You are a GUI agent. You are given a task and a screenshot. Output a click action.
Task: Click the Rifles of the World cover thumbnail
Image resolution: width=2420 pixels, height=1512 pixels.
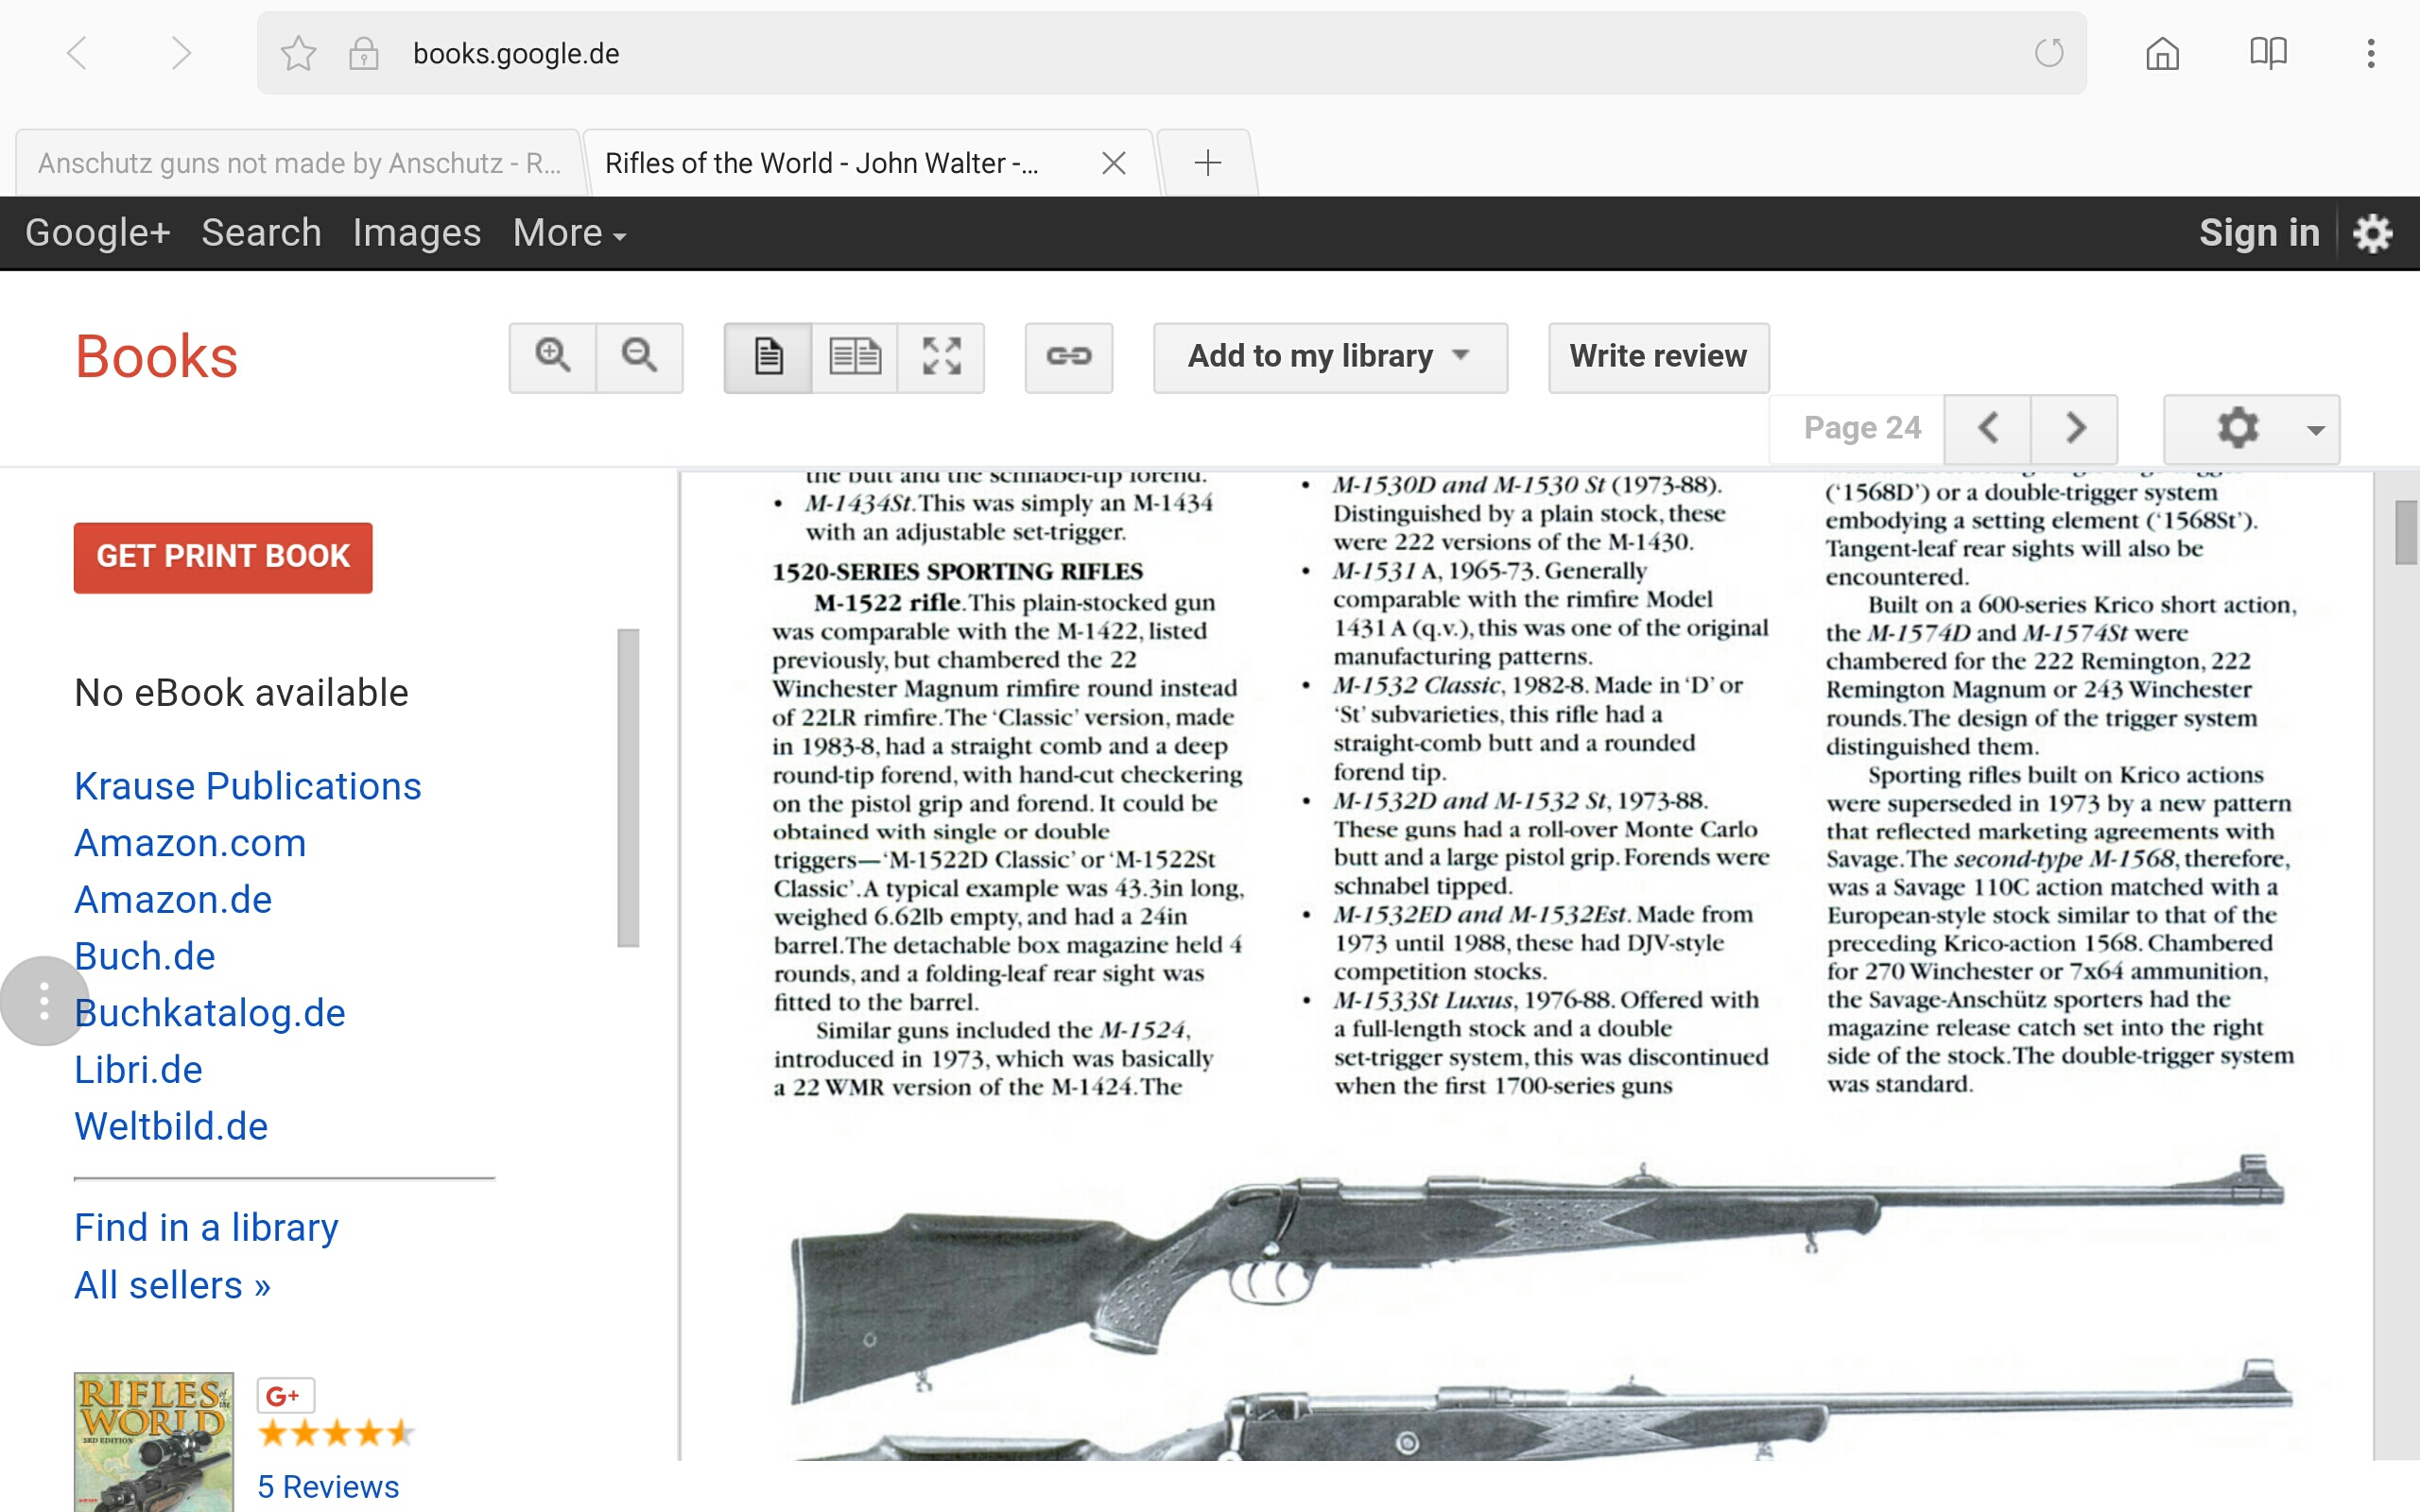(x=154, y=1442)
